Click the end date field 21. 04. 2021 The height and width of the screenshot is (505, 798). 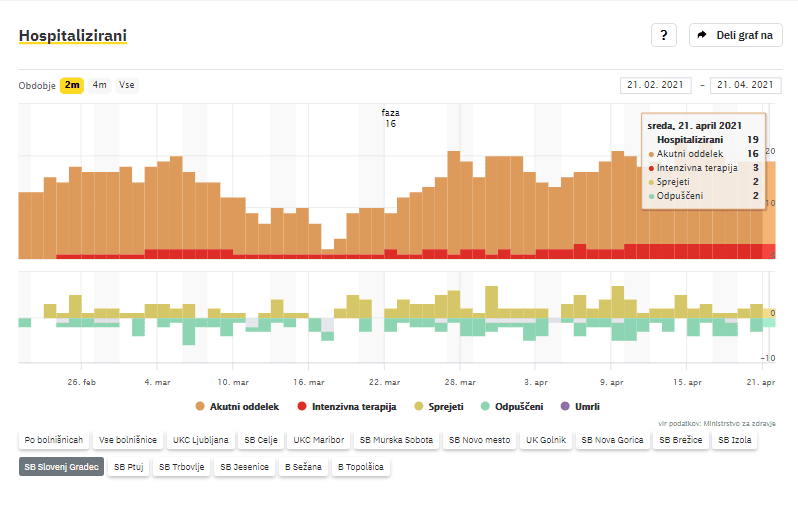pos(745,85)
